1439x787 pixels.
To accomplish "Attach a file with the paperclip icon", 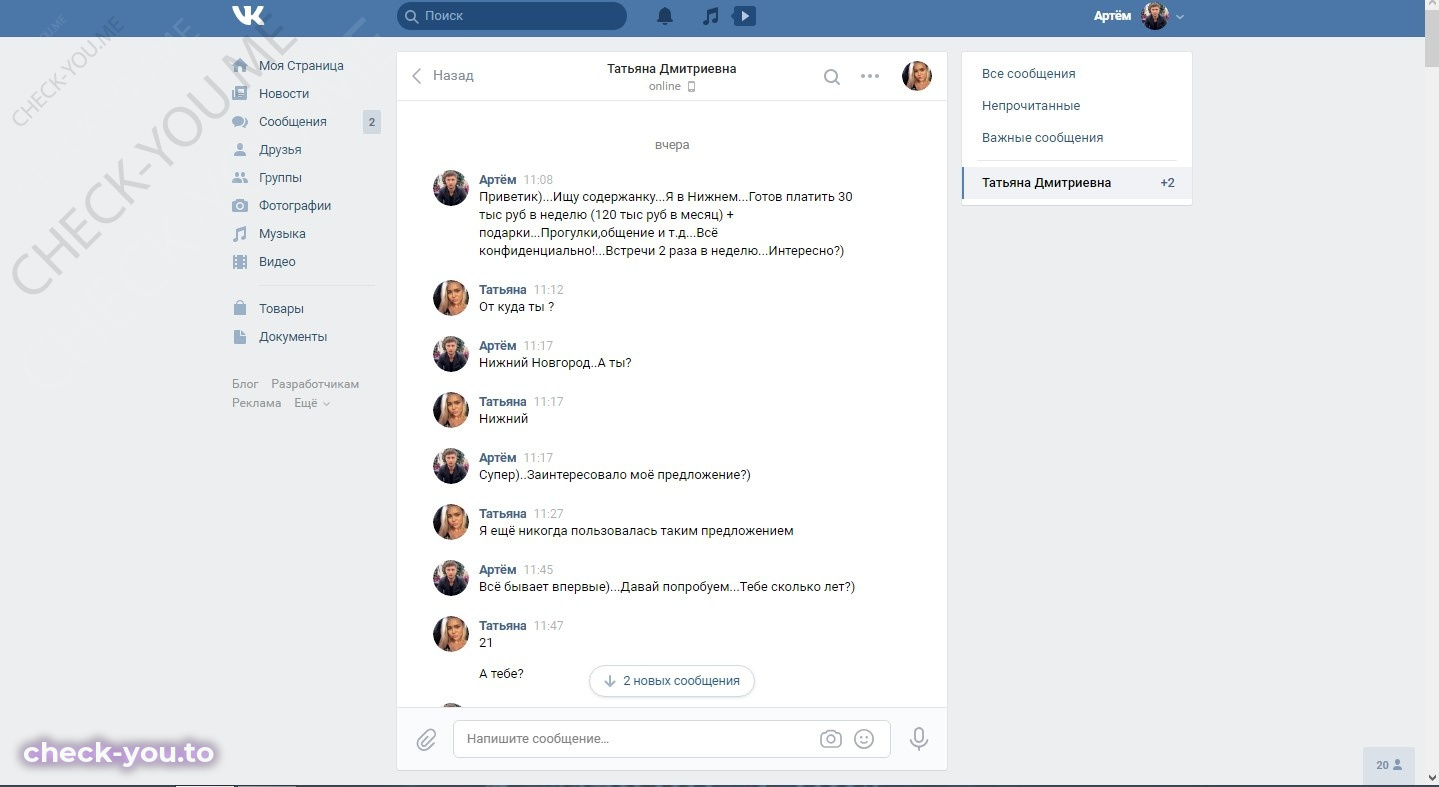I will 426,740.
